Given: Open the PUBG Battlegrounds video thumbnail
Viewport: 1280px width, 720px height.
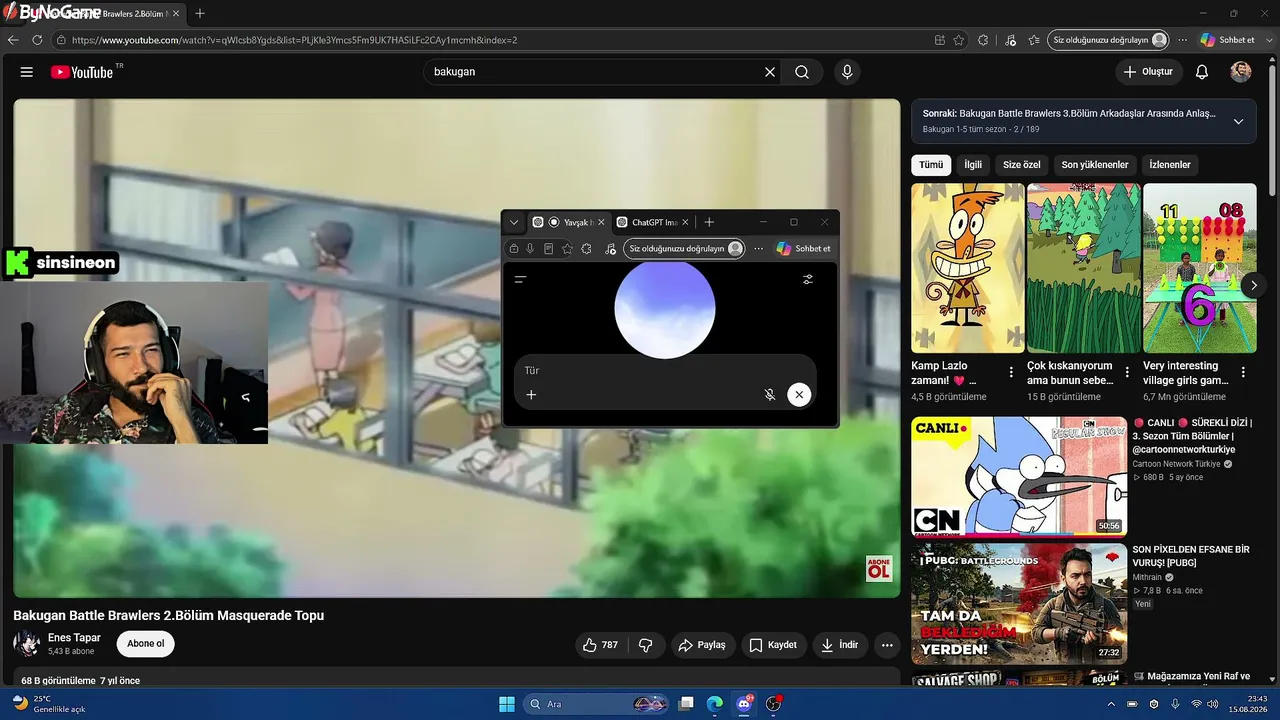Looking at the screenshot, I should click(1018, 603).
